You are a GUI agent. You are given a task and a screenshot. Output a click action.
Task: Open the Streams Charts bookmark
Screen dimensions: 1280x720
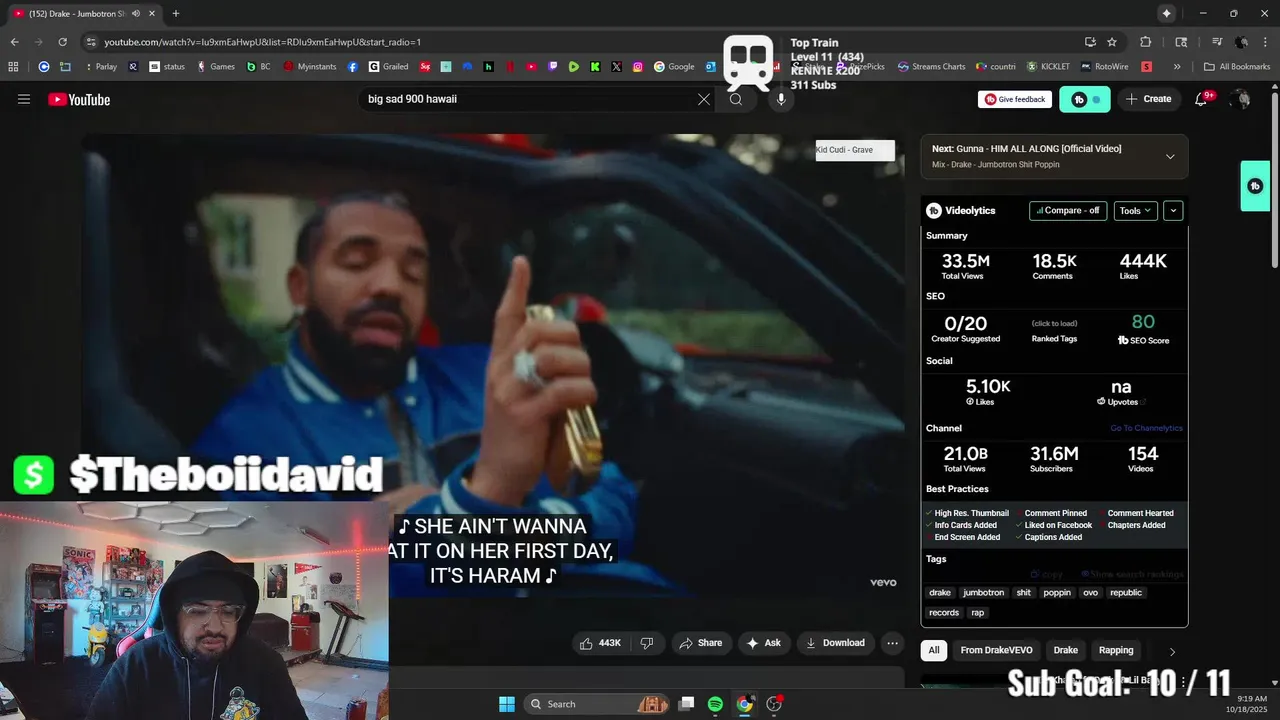click(932, 67)
